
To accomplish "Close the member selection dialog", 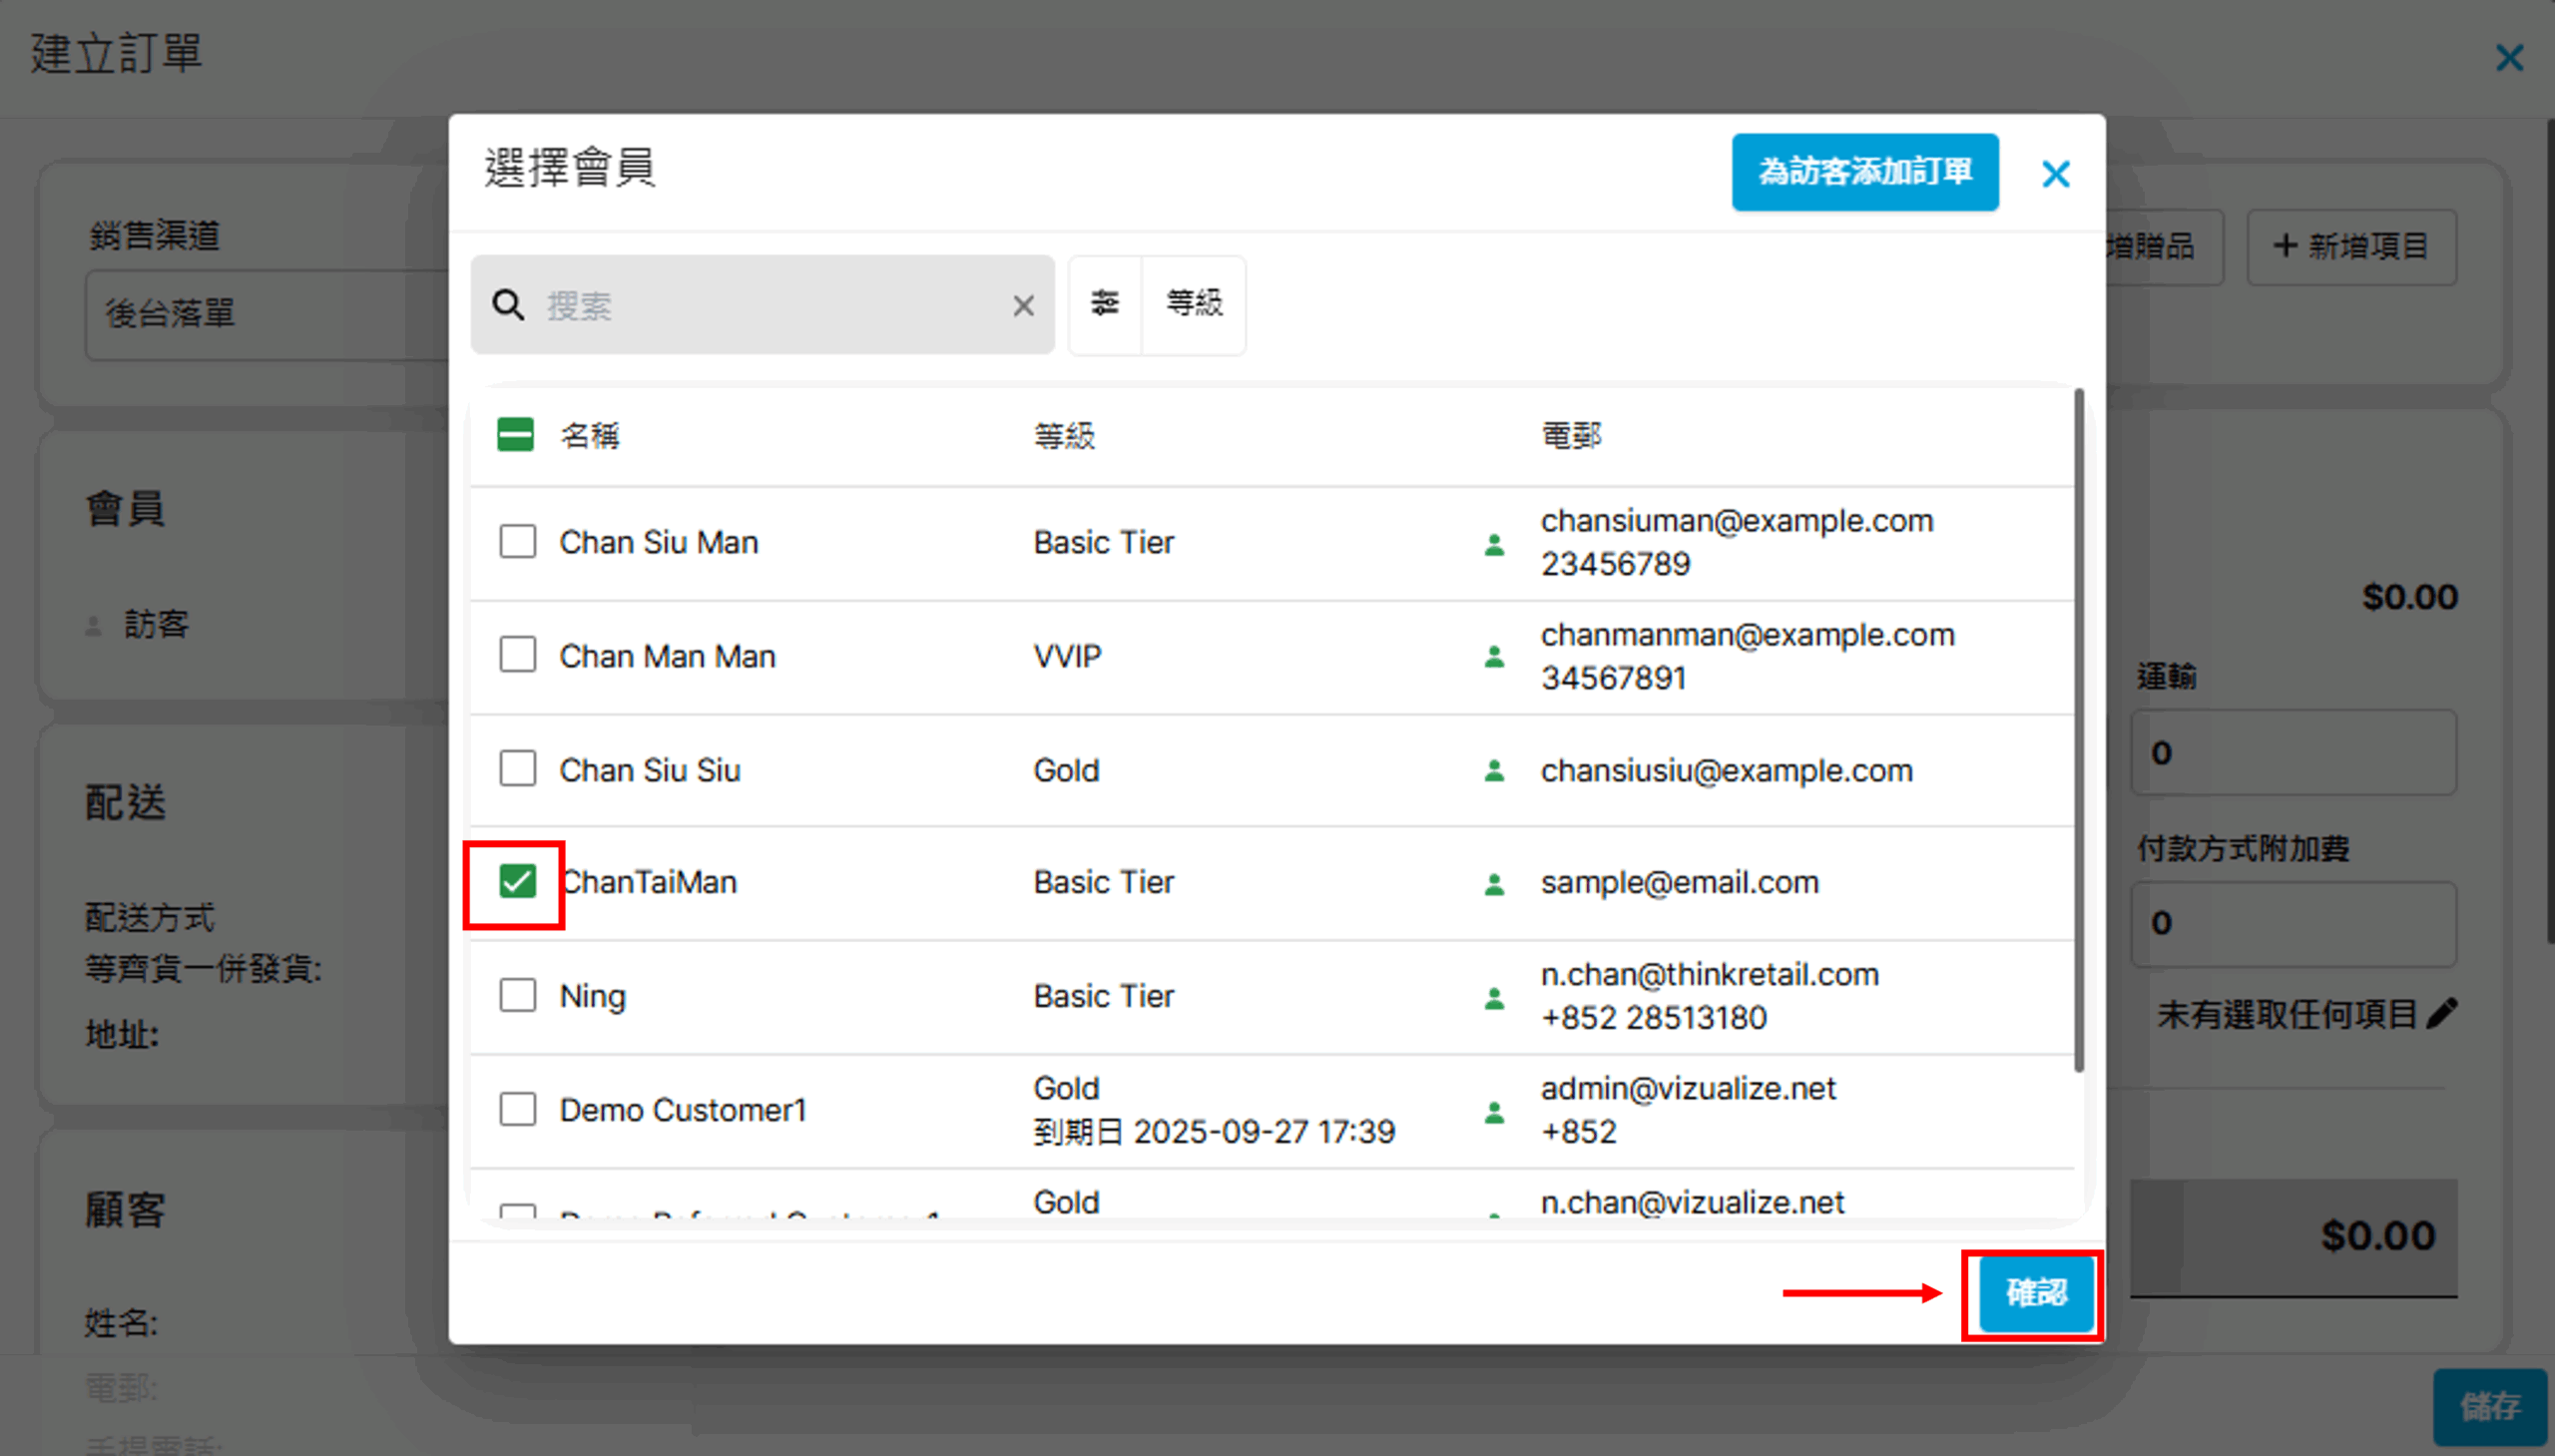I will 2055,174.
